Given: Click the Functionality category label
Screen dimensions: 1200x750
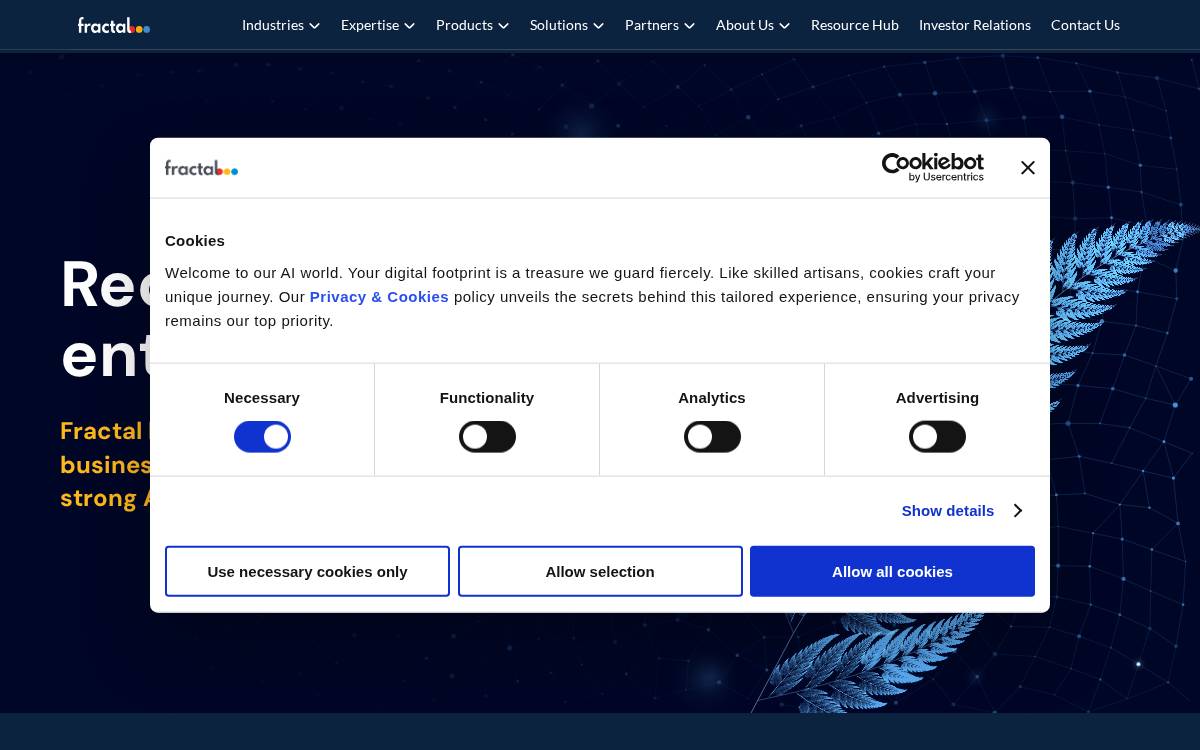Looking at the screenshot, I should tap(487, 398).
